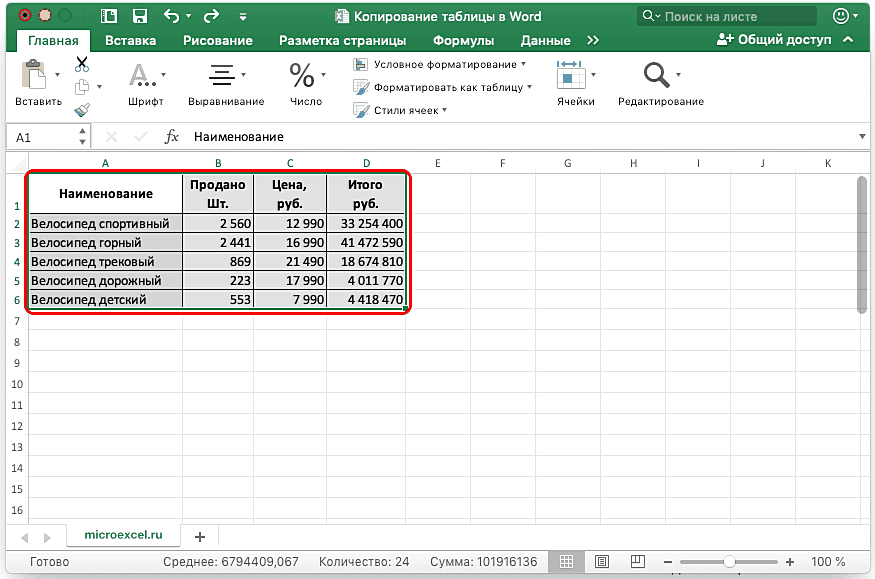Switch to Page Layout view in status bar
Image resolution: width=875 pixels, height=579 pixels.
(602, 562)
